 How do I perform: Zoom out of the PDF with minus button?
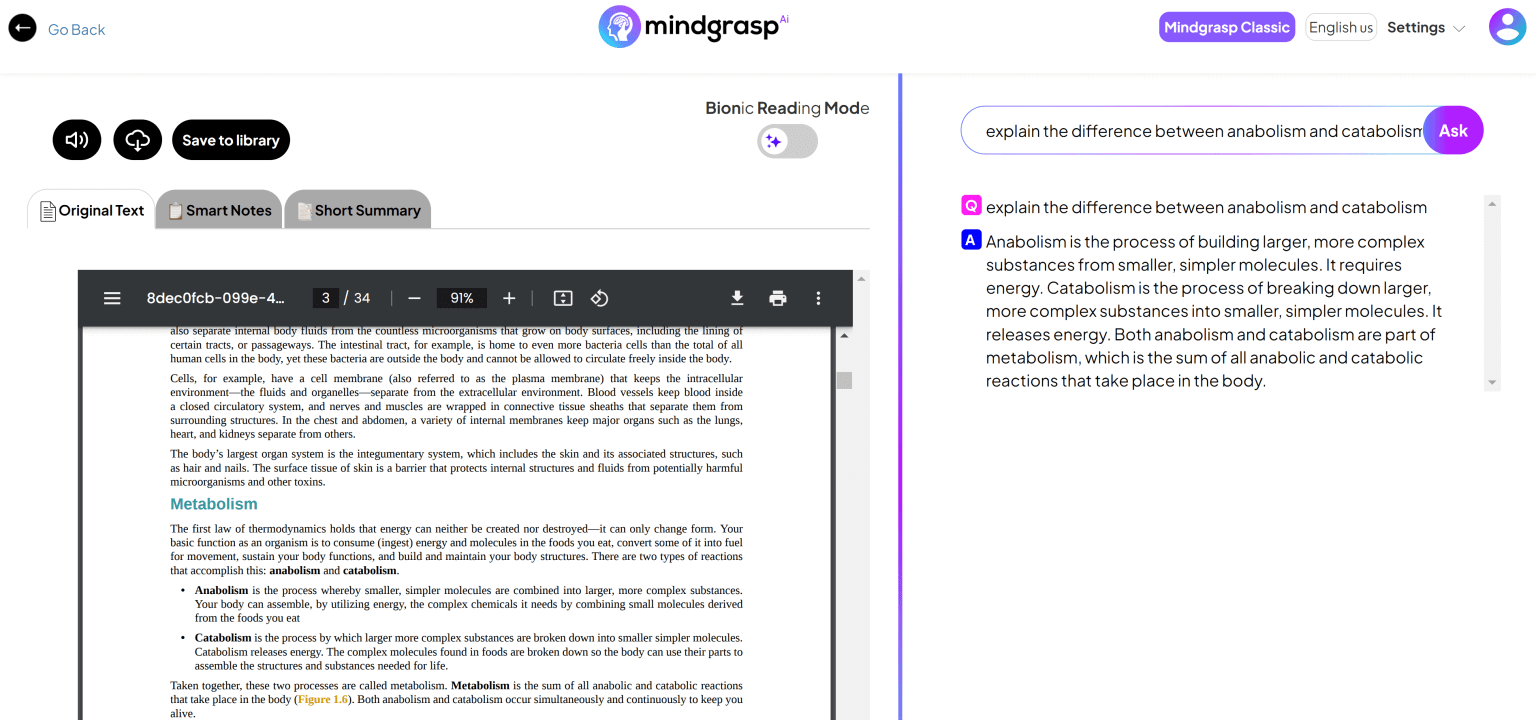[414, 297]
